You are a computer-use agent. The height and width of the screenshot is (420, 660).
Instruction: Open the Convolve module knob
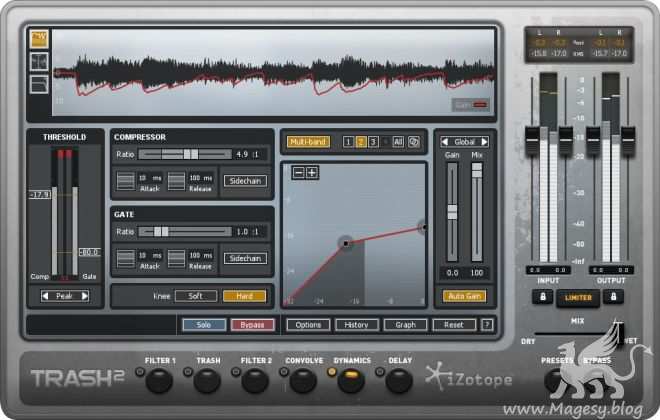(303, 381)
